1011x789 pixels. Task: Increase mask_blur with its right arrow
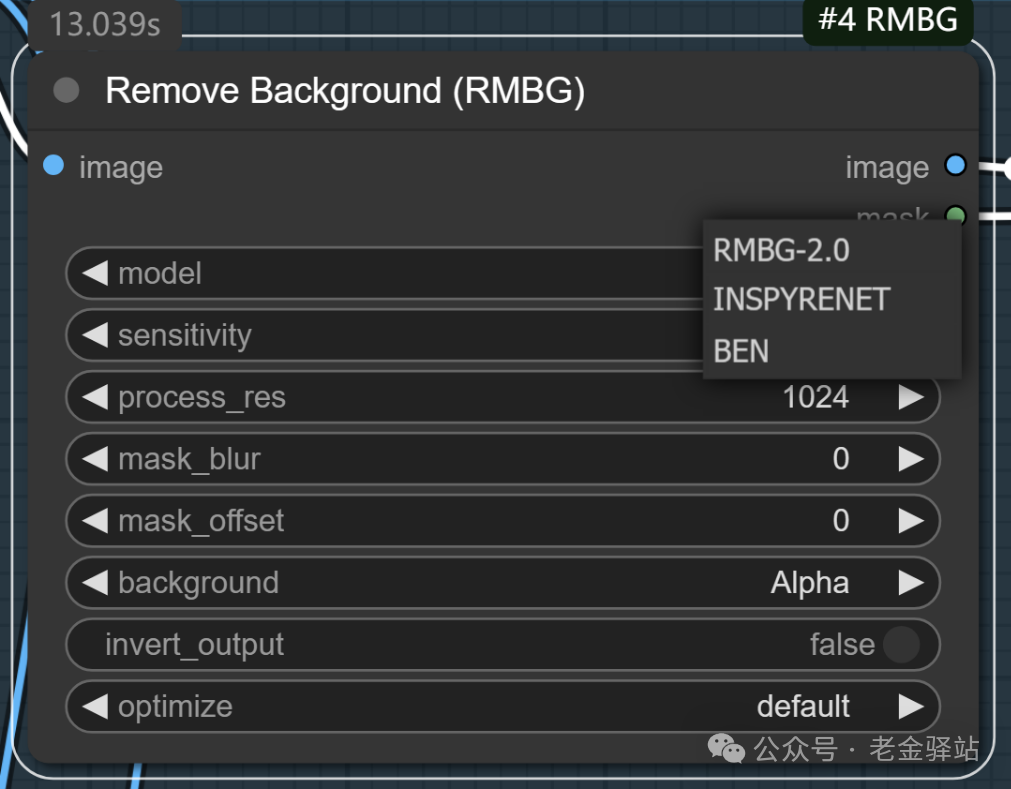pyautogui.click(x=910, y=458)
